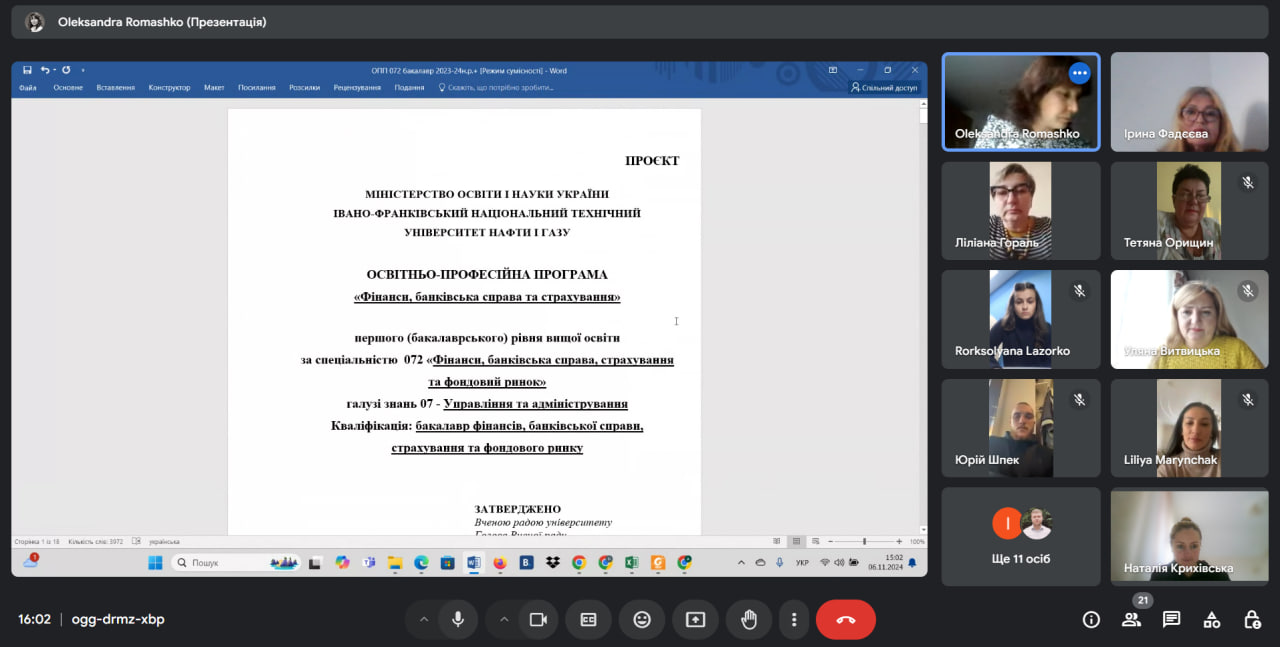
Task: Click the Спільний доступ share button
Action: click(x=884, y=87)
